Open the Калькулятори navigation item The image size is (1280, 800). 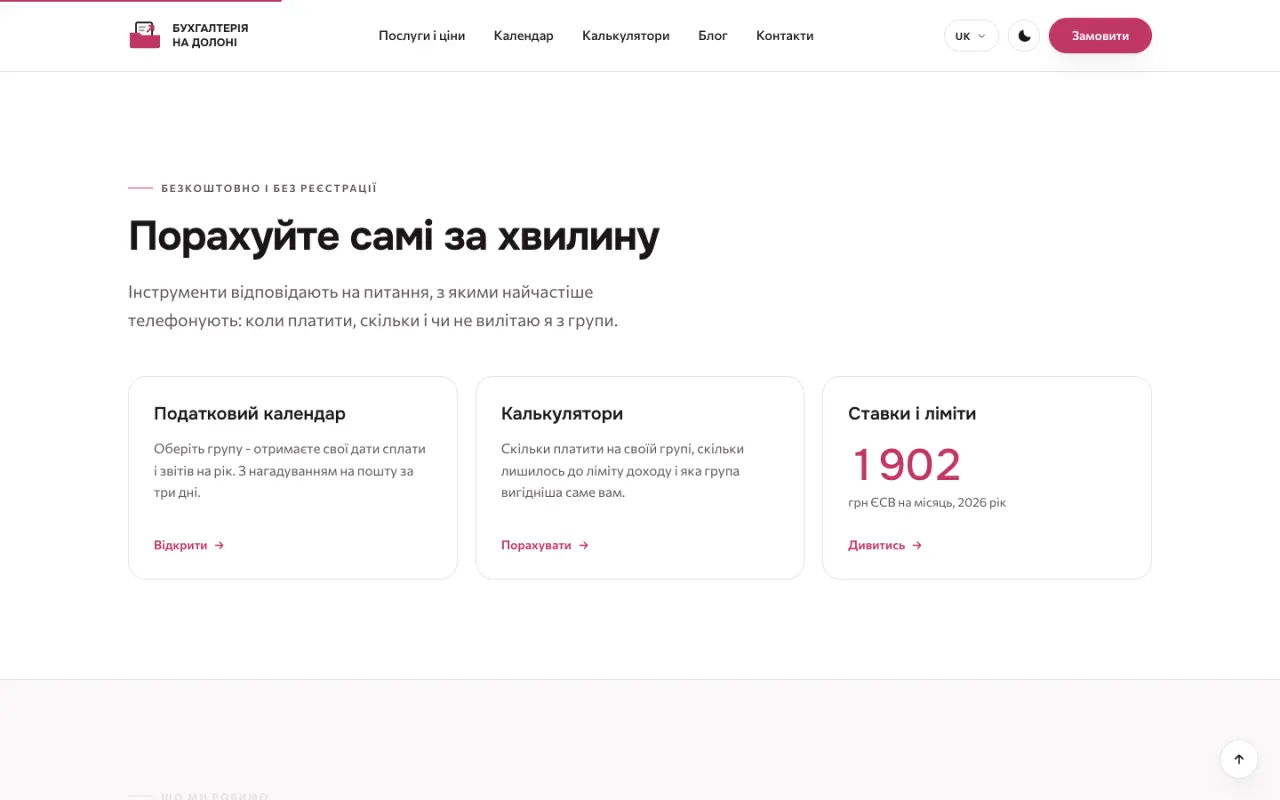click(626, 36)
